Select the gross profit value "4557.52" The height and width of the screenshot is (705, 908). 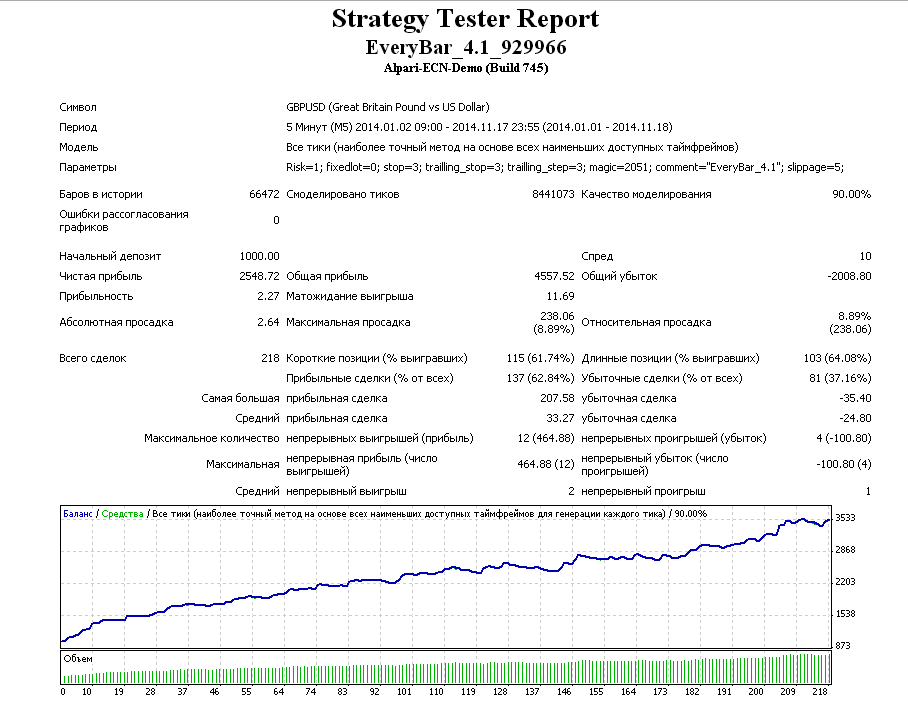(554, 276)
